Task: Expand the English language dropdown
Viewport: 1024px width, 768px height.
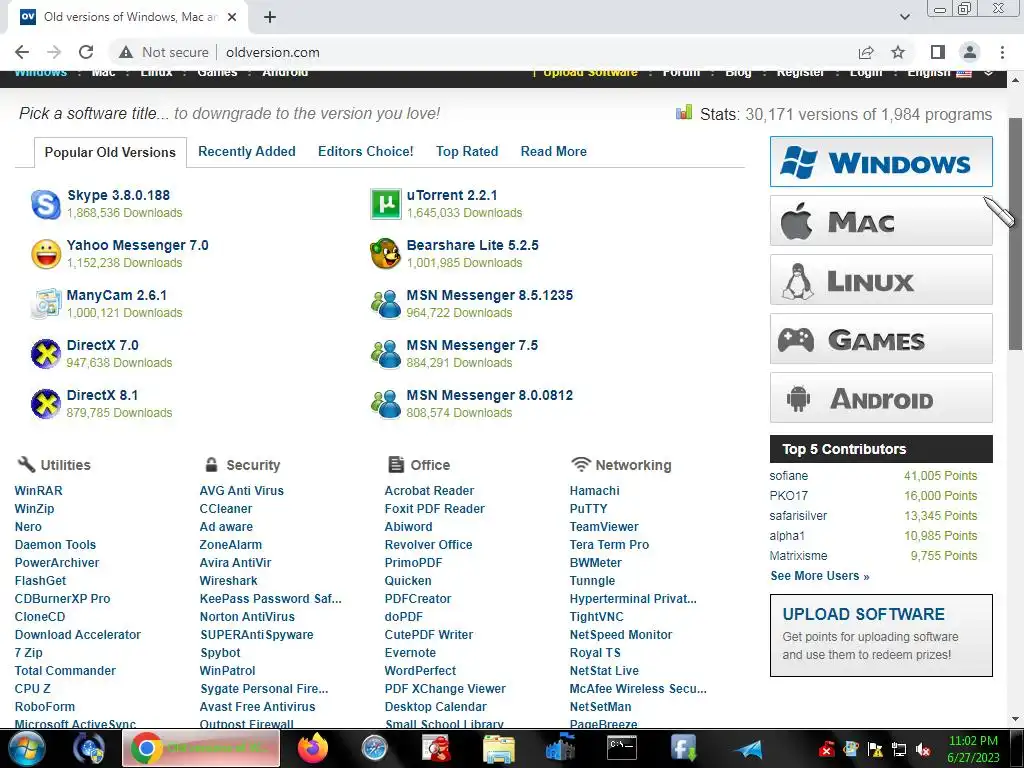Action: [x=988, y=72]
